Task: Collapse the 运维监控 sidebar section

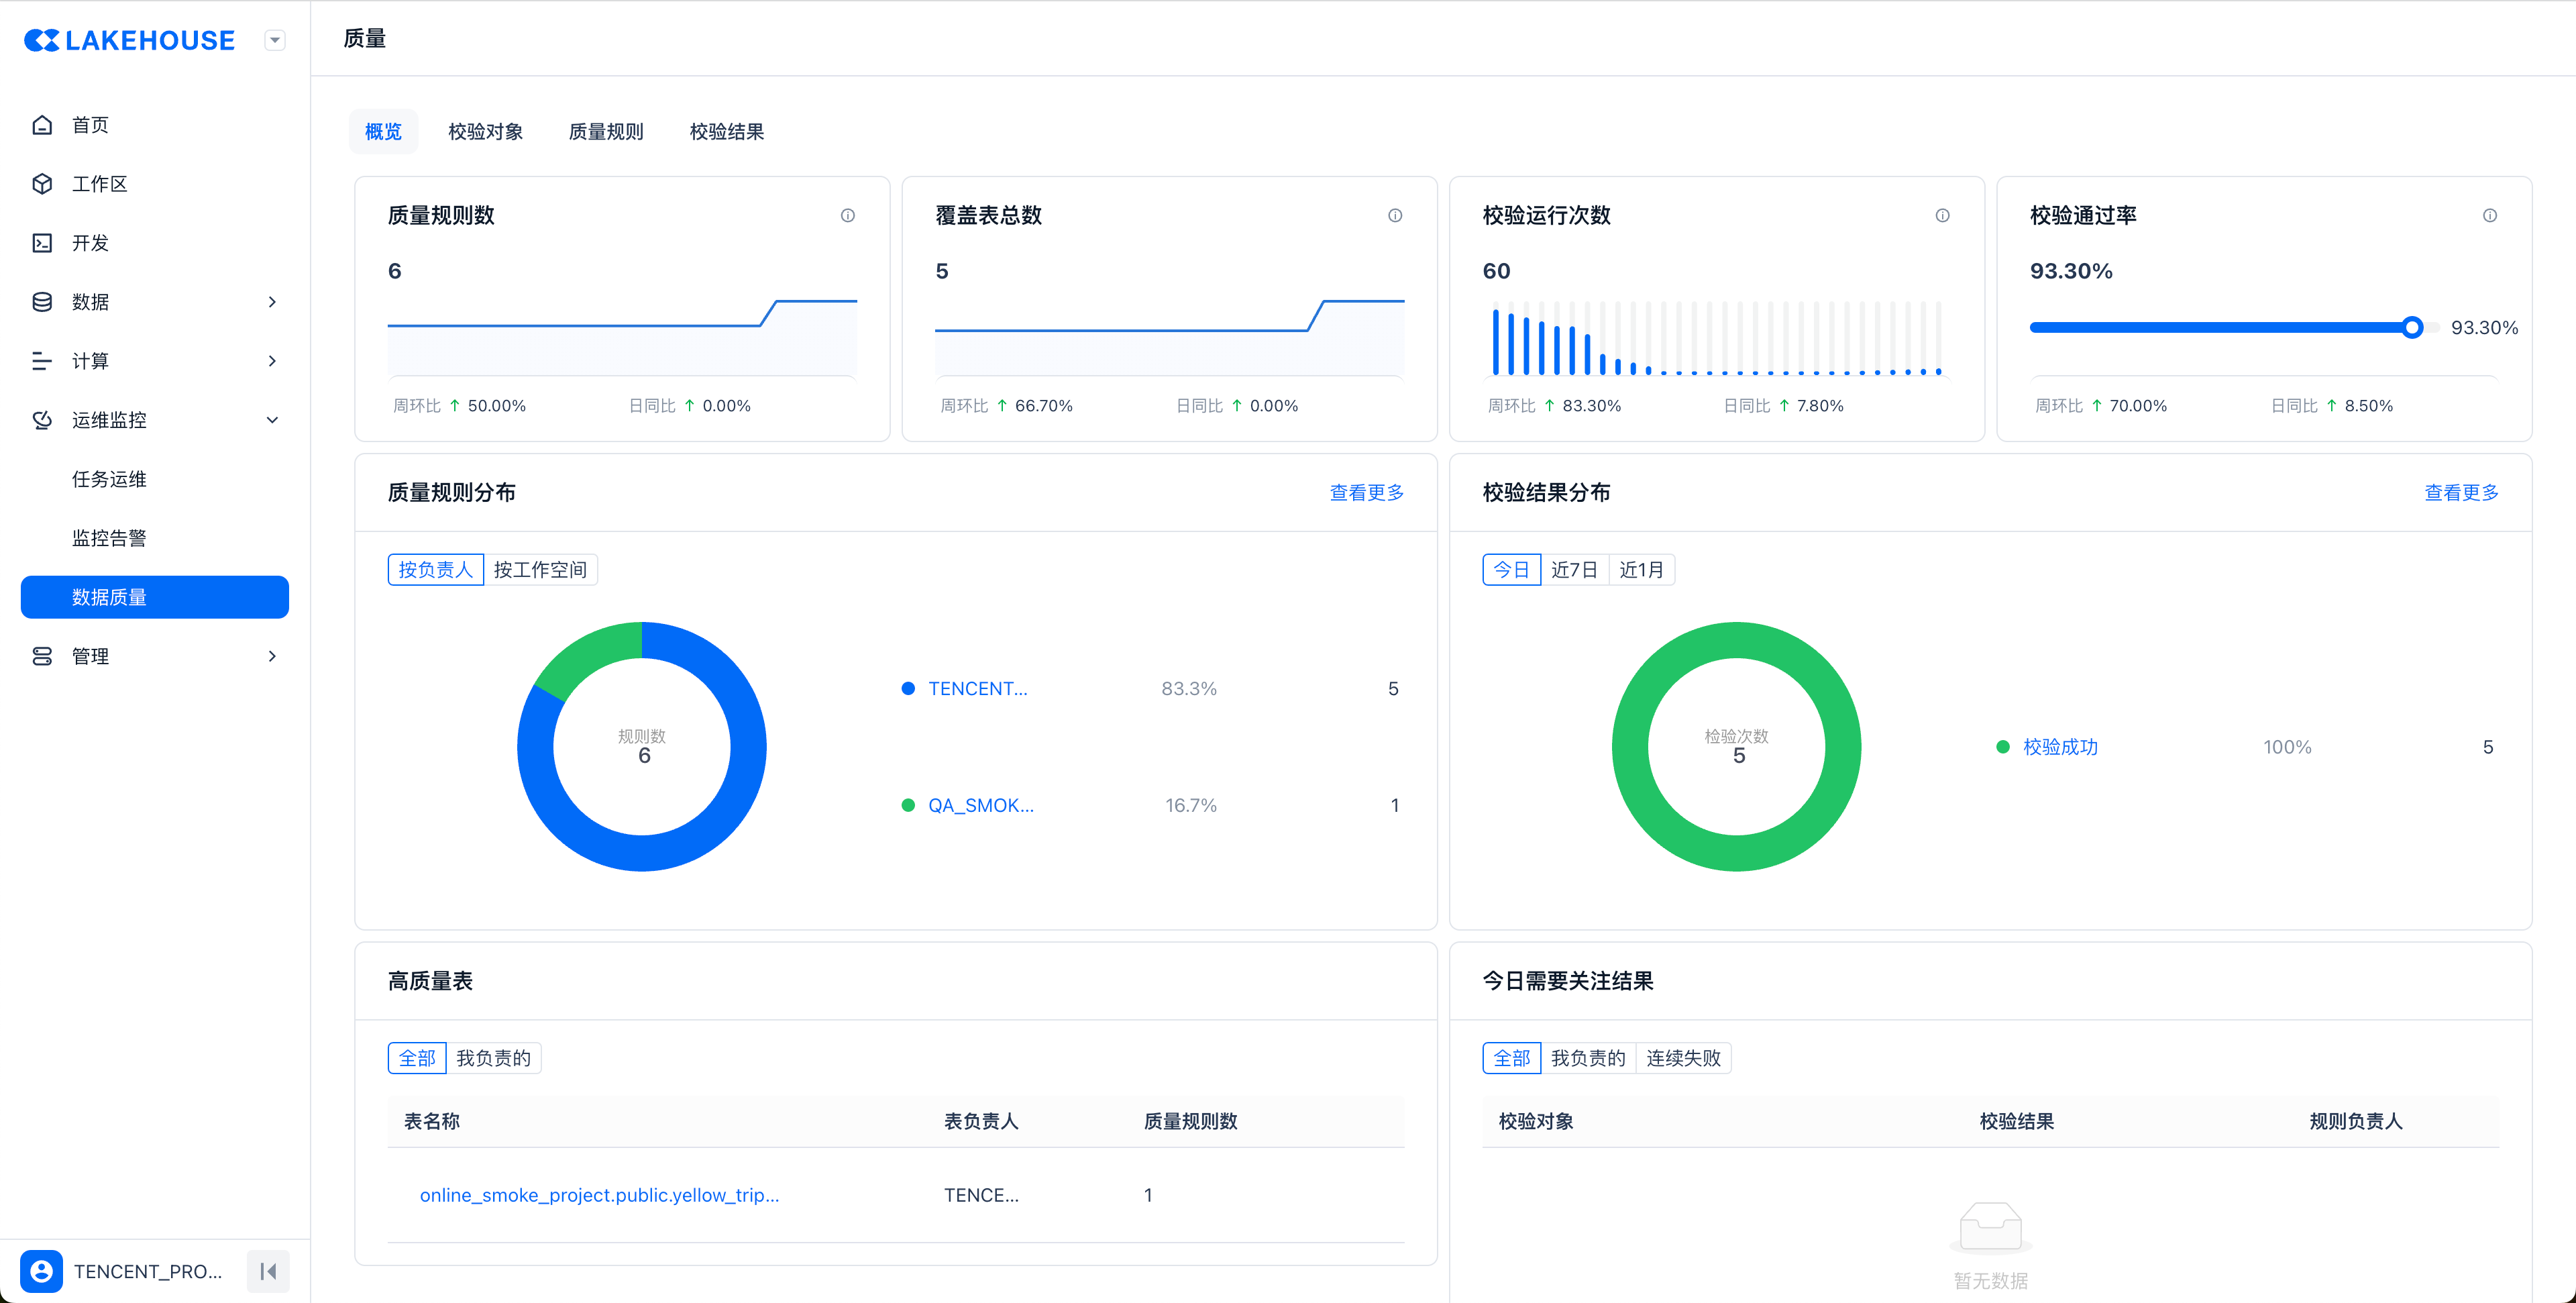Action: 272,420
